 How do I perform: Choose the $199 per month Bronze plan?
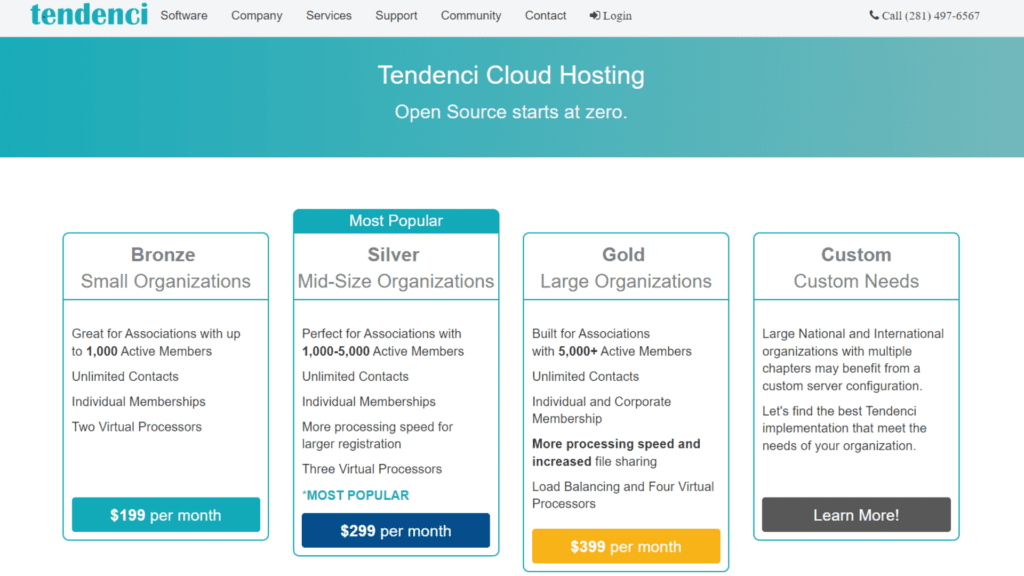tap(166, 515)
